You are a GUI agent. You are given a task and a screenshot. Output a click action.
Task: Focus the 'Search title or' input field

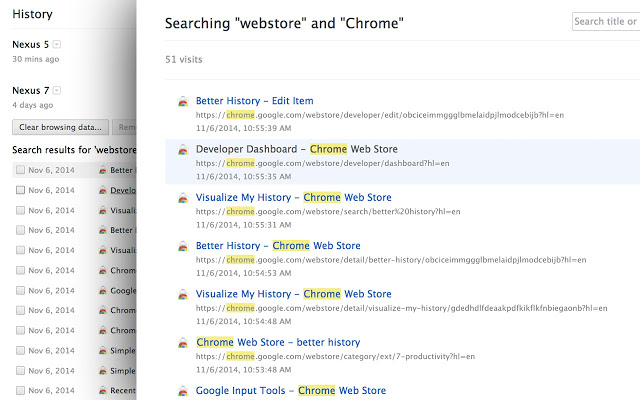pyautogui.click(x=606, y=22)
